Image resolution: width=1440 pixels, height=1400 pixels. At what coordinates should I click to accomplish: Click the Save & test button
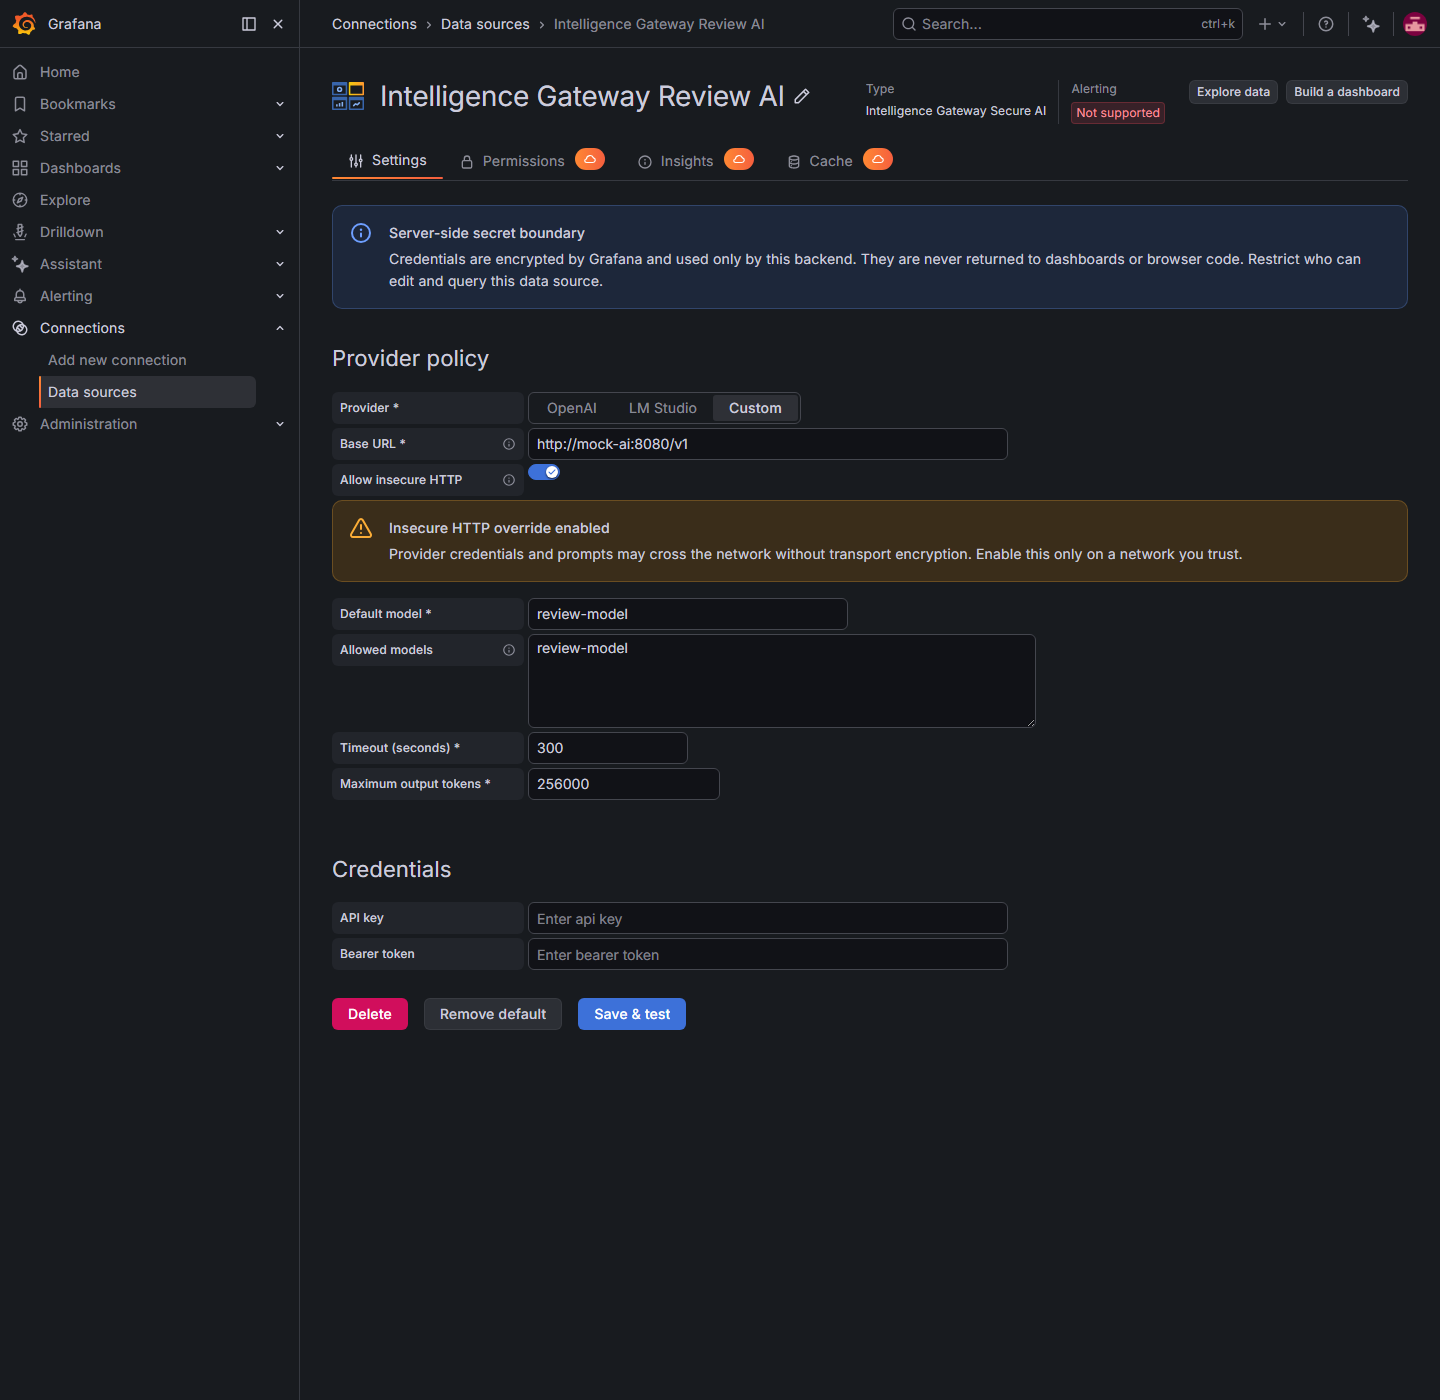(x=632, y=1014)
